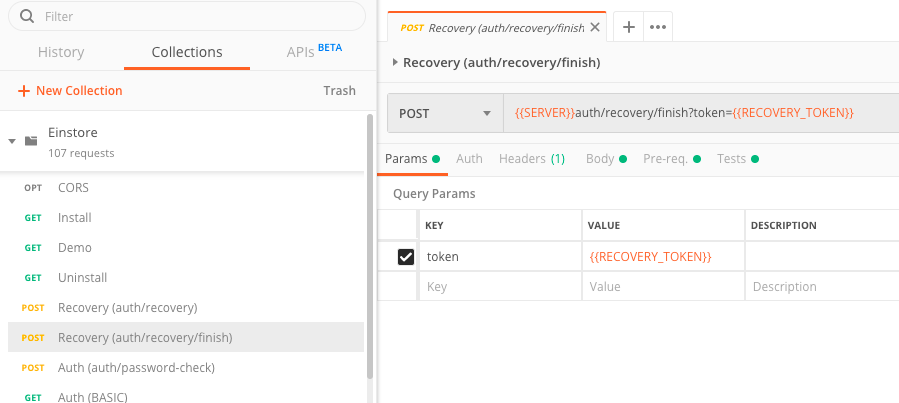
Task: Switch to the History tab
Action: (61, 52)
